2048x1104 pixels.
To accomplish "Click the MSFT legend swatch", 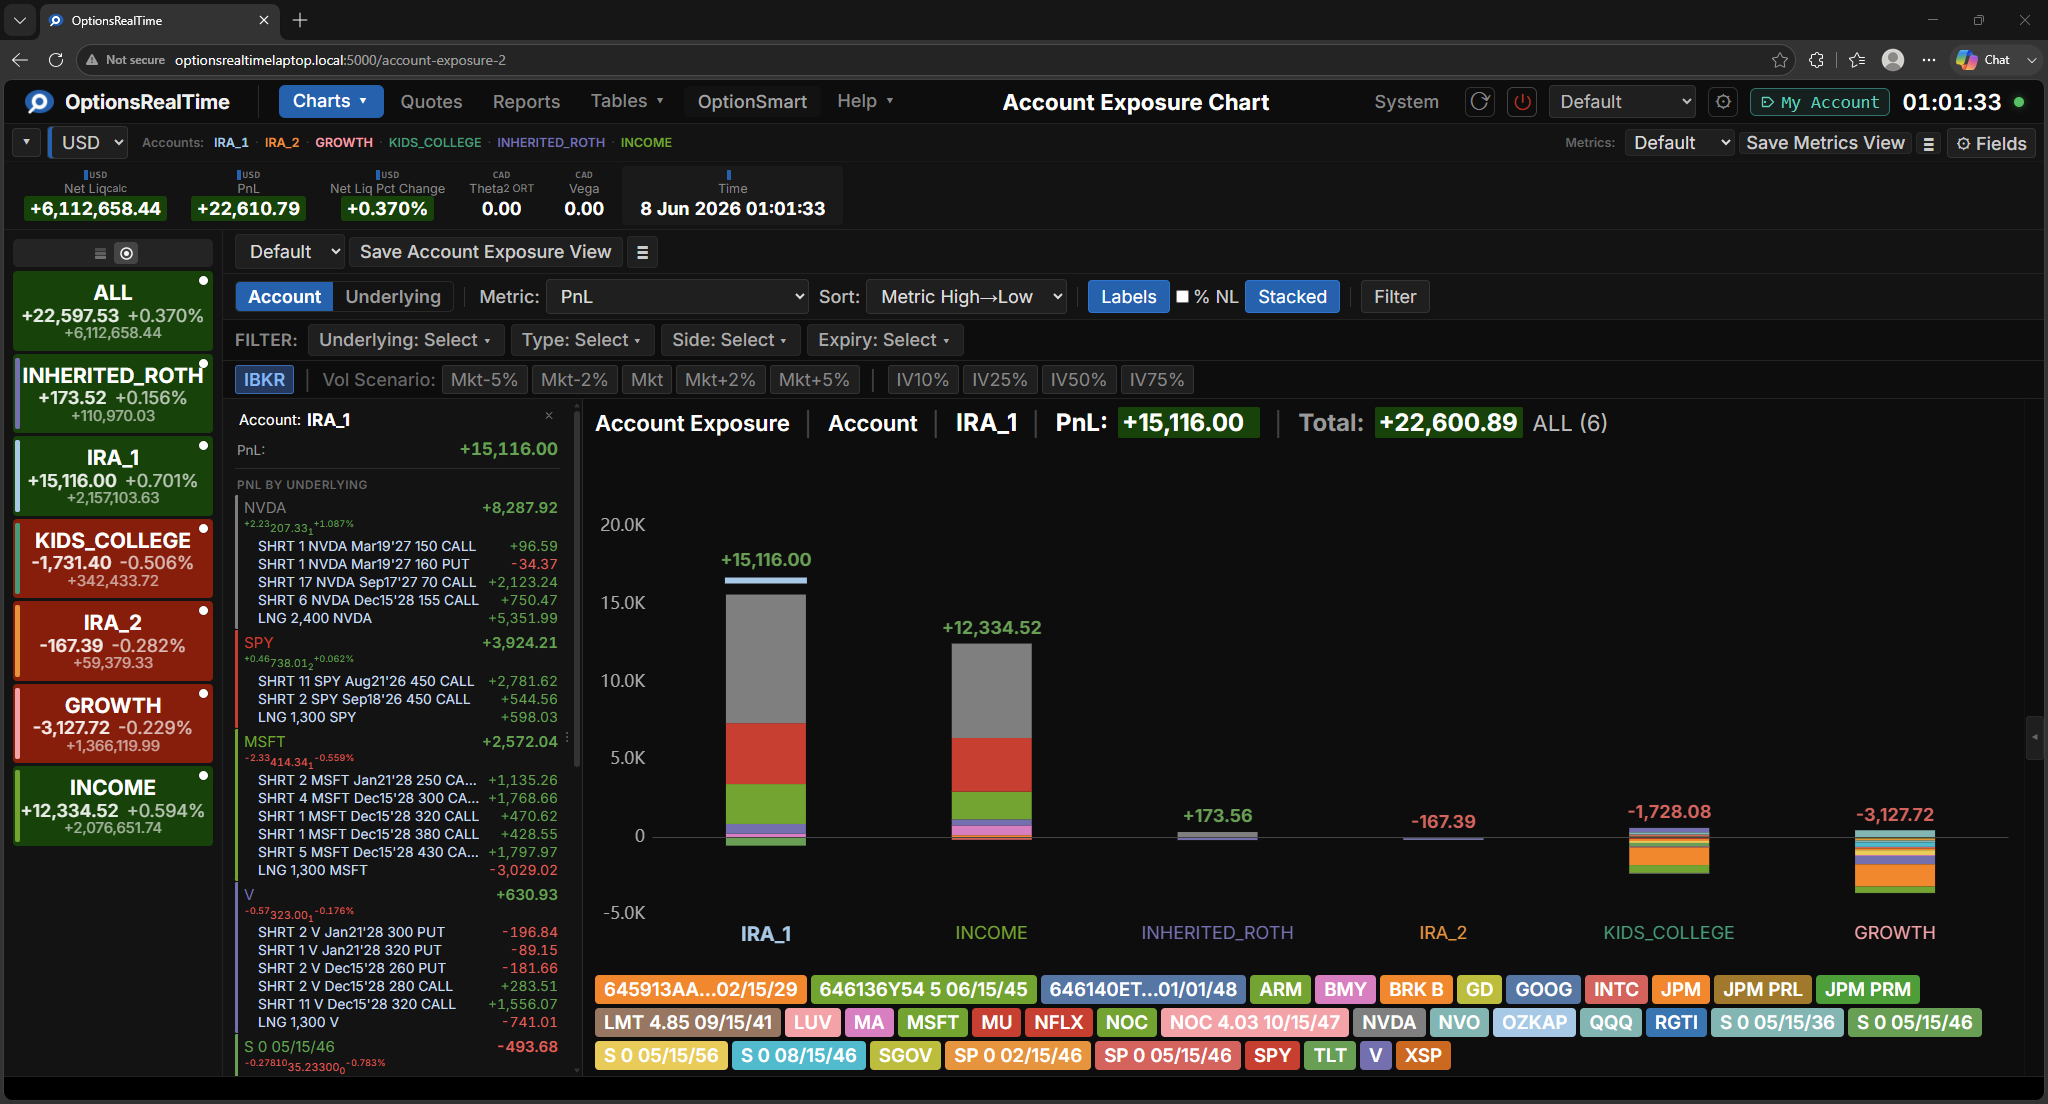I will coord(932,1022).
